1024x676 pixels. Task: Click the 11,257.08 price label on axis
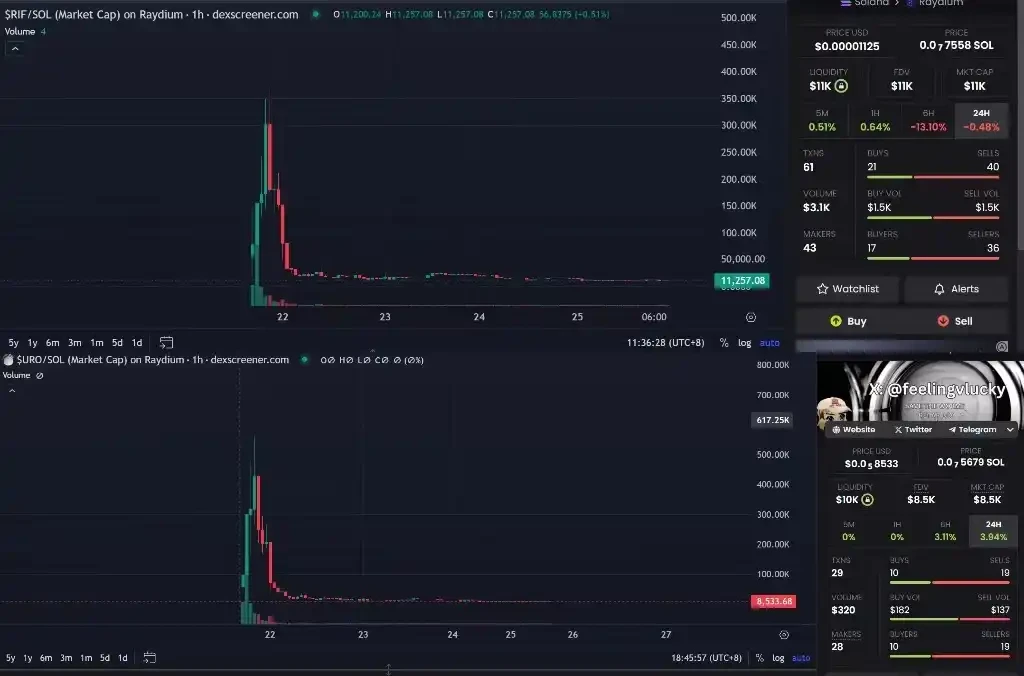(742, 281)
